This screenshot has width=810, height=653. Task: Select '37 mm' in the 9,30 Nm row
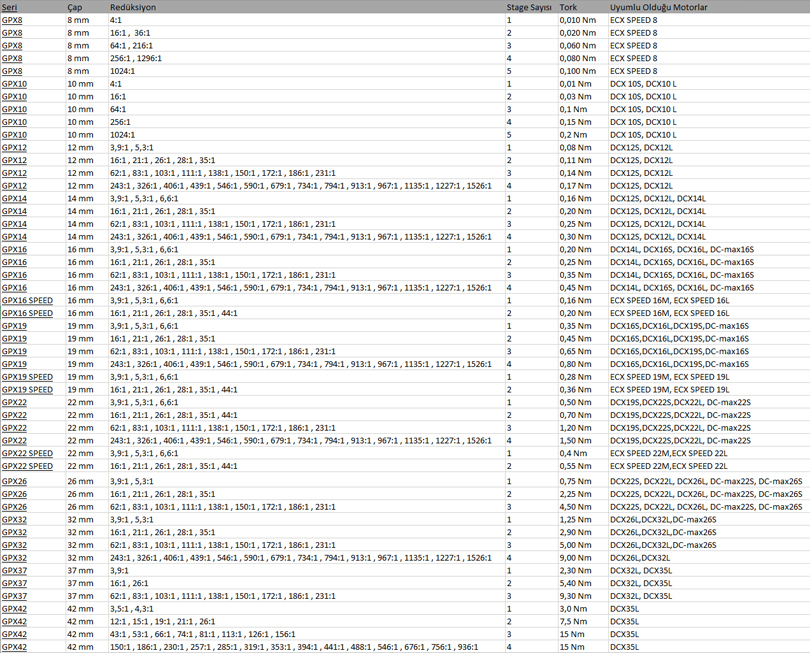(80, 596)
